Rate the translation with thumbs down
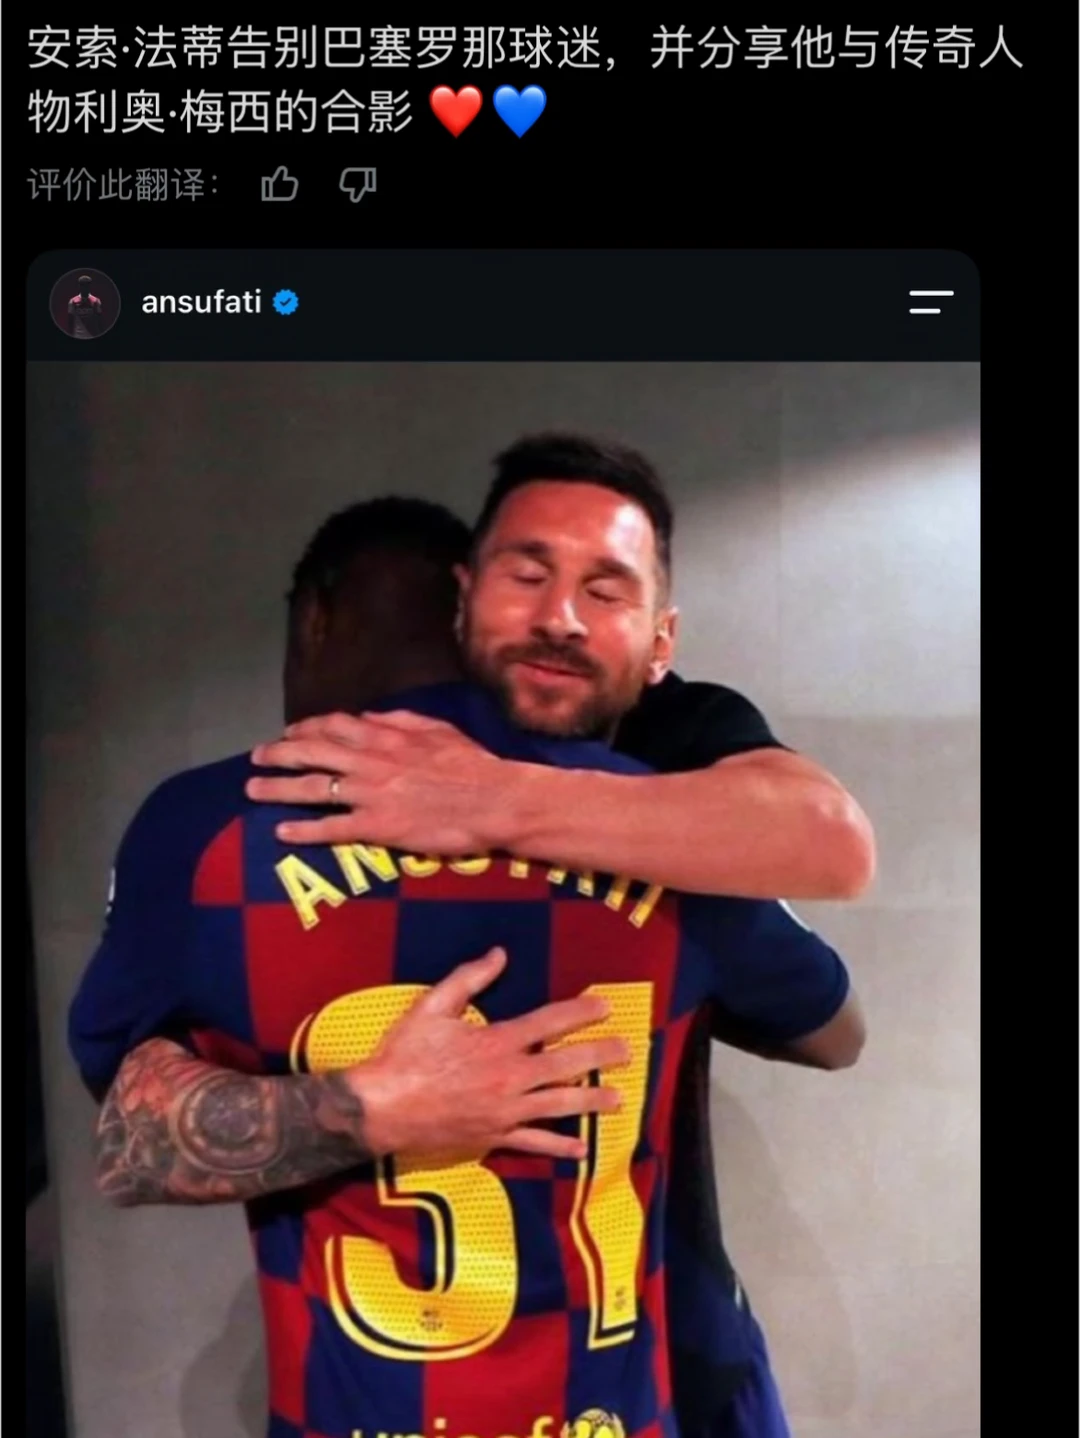Screen dimensions: 1080x1438 (x=357, y=185)
